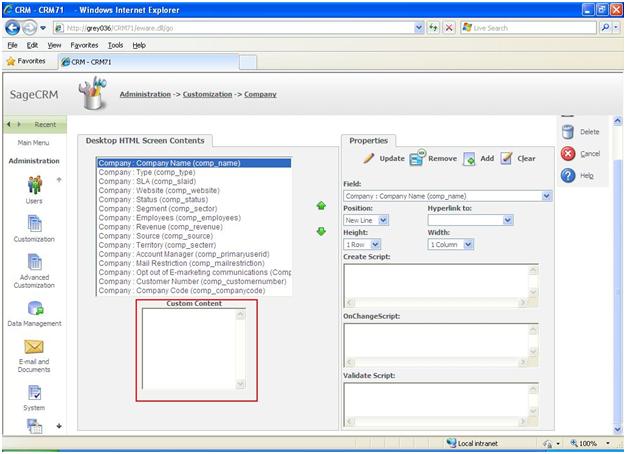The height and width of the screenshot is (454, 626).
Task: Click the Live Search magnifier icon
Action: 605,28
